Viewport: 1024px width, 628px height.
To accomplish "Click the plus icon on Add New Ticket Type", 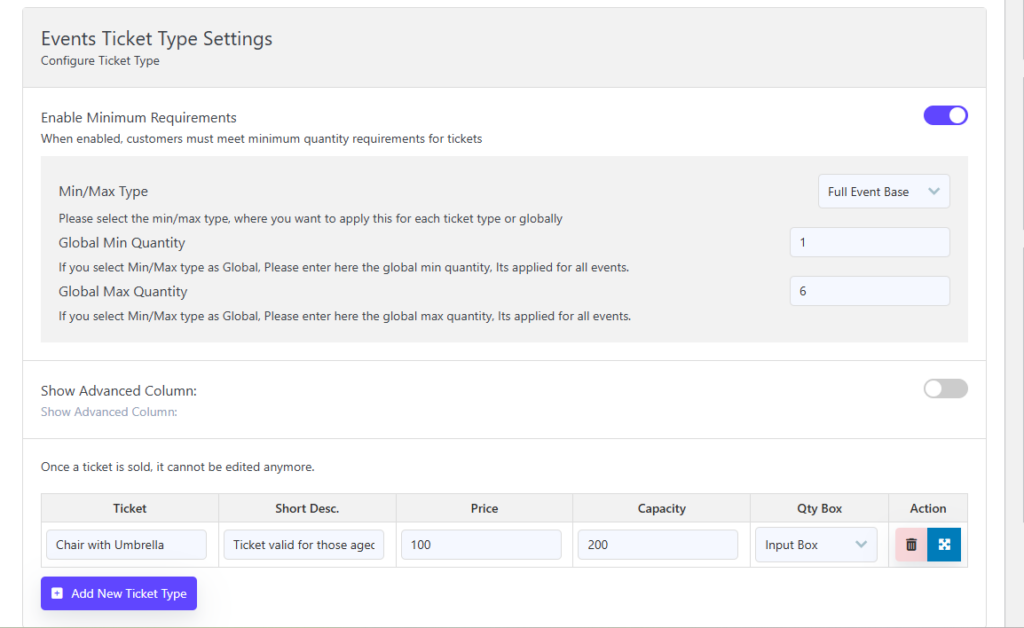I will [x=57, y=593].
